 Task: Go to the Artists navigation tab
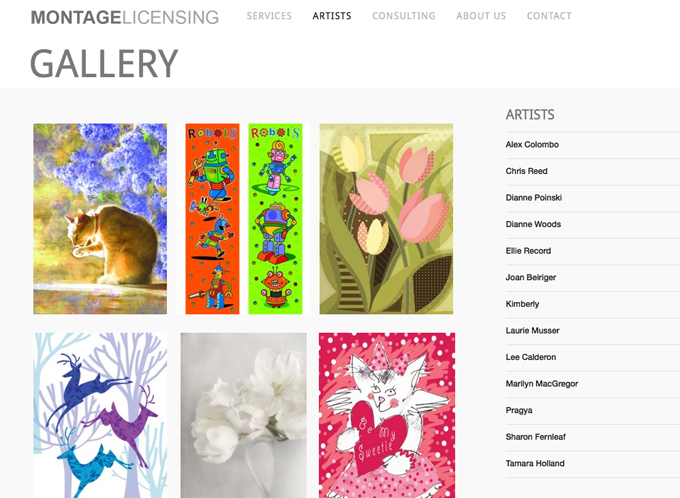click(x=332, y=16)
